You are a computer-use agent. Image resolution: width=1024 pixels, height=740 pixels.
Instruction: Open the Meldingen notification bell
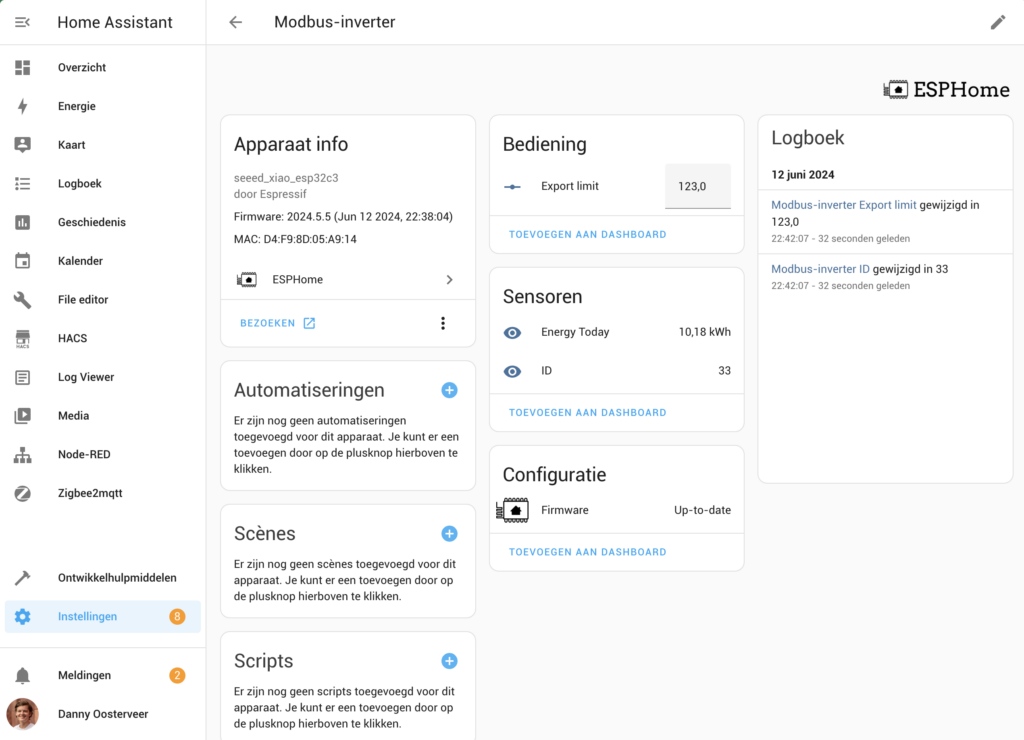[22, 676]
